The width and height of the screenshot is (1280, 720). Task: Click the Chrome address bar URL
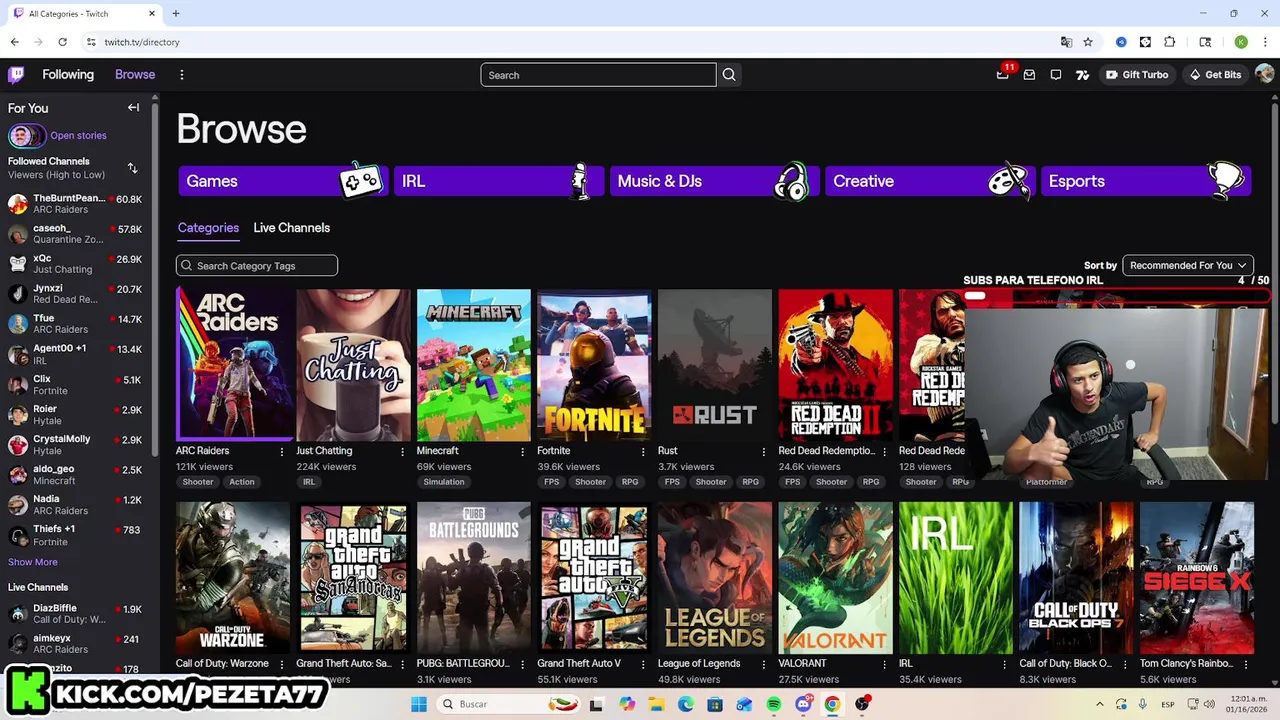tap(142, 42)
